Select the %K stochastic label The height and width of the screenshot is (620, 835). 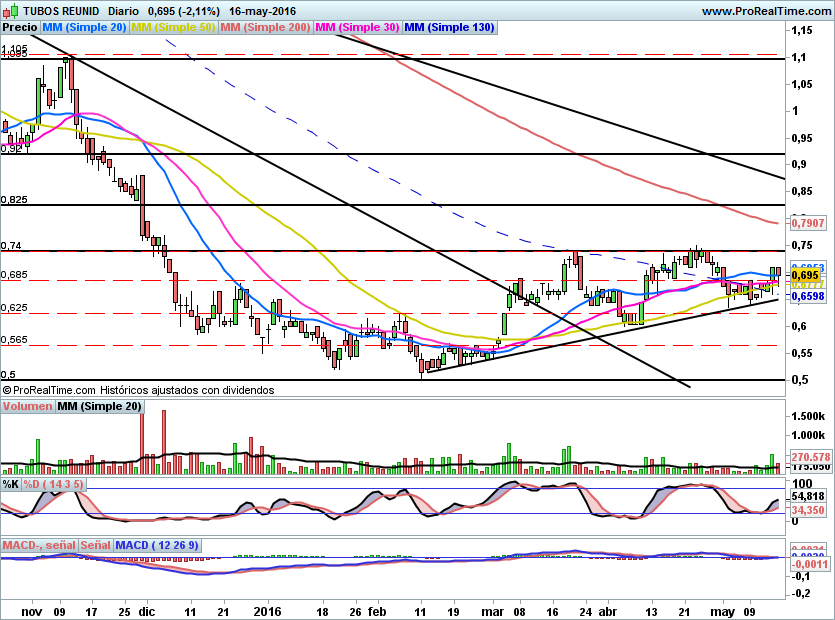pyautogui.click(x=10, y=484)
